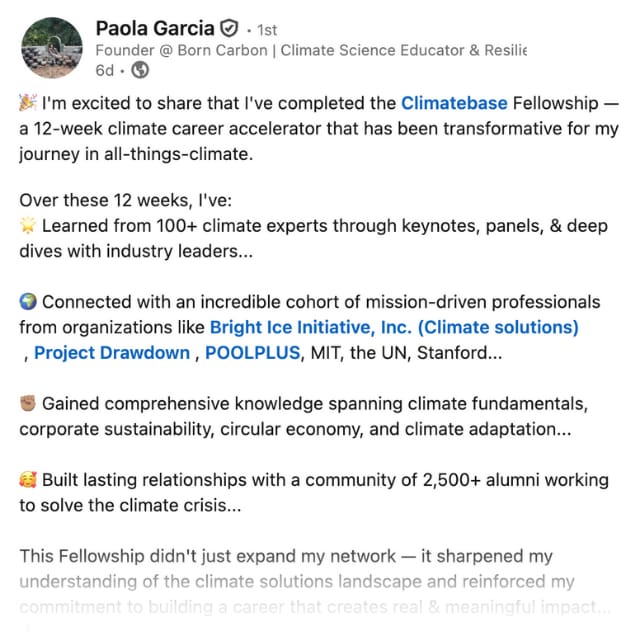
Task: Click the 1st degree connection label
Action: click(263, 29)
